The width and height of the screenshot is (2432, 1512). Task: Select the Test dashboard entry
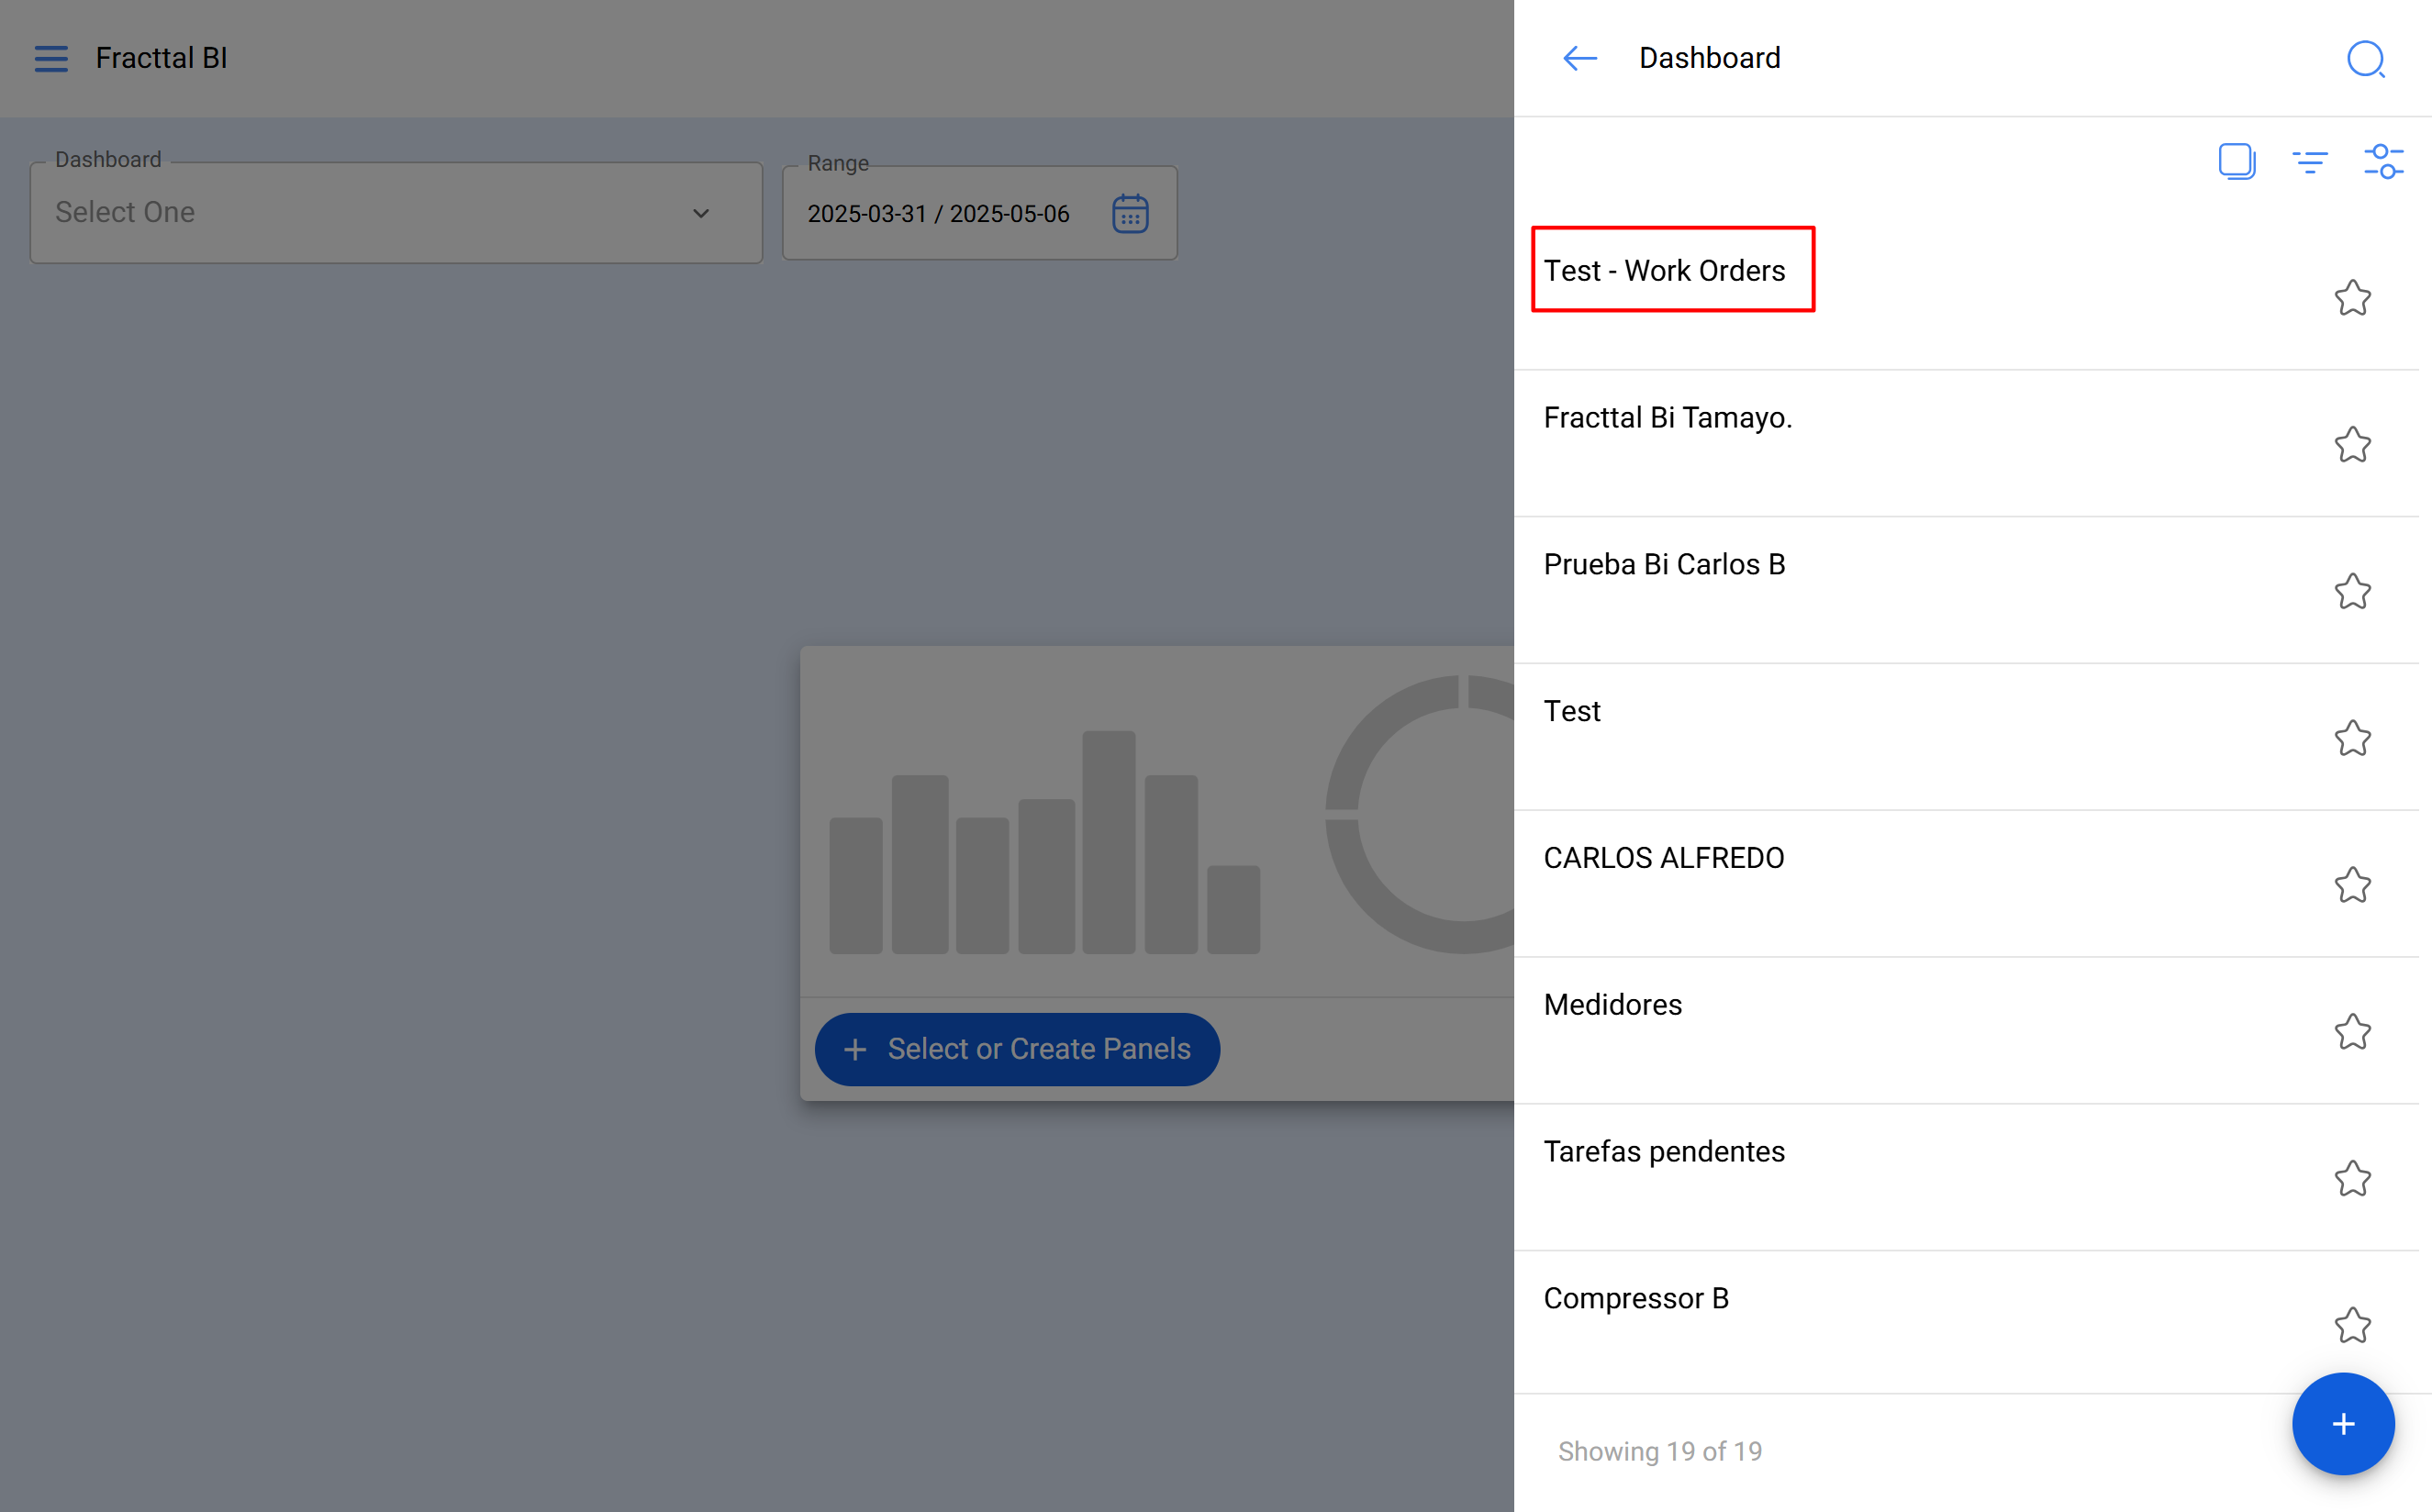pyautogui.click(x=1966, y=737)
